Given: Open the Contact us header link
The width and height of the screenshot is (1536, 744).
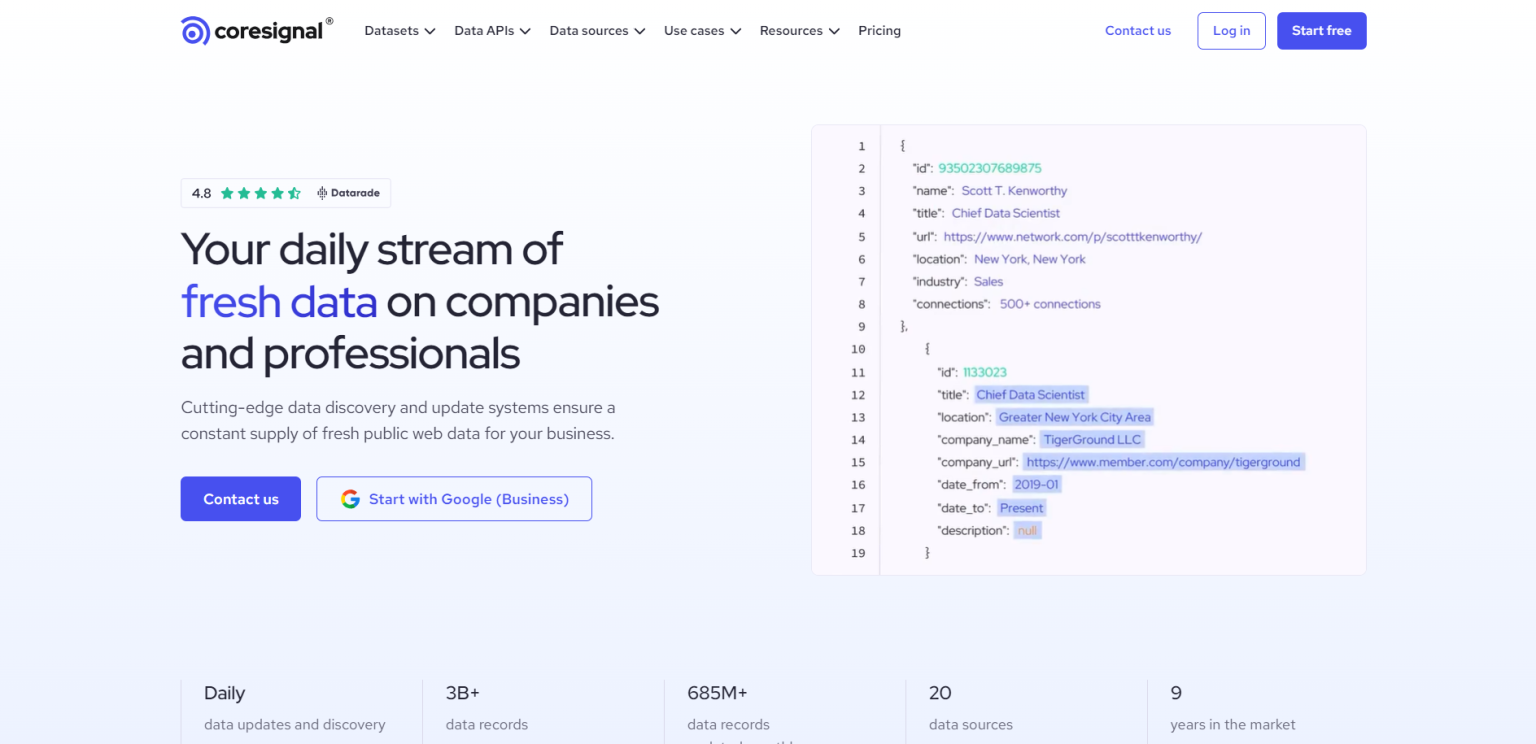Looking at the screenshot, I should [x=1138, y=30].
